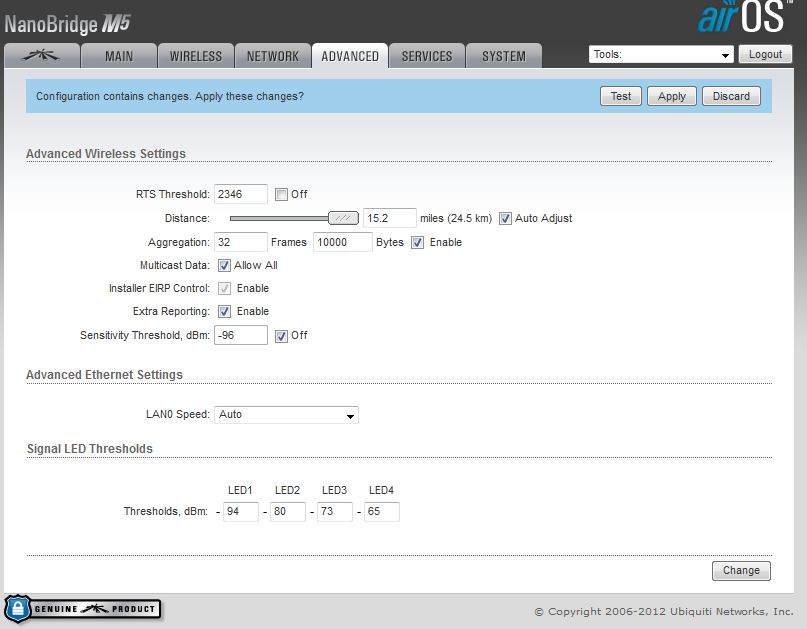The image size is (807, 629).
Task: Click the LED3 threshold field
Action: coord(335,512)
